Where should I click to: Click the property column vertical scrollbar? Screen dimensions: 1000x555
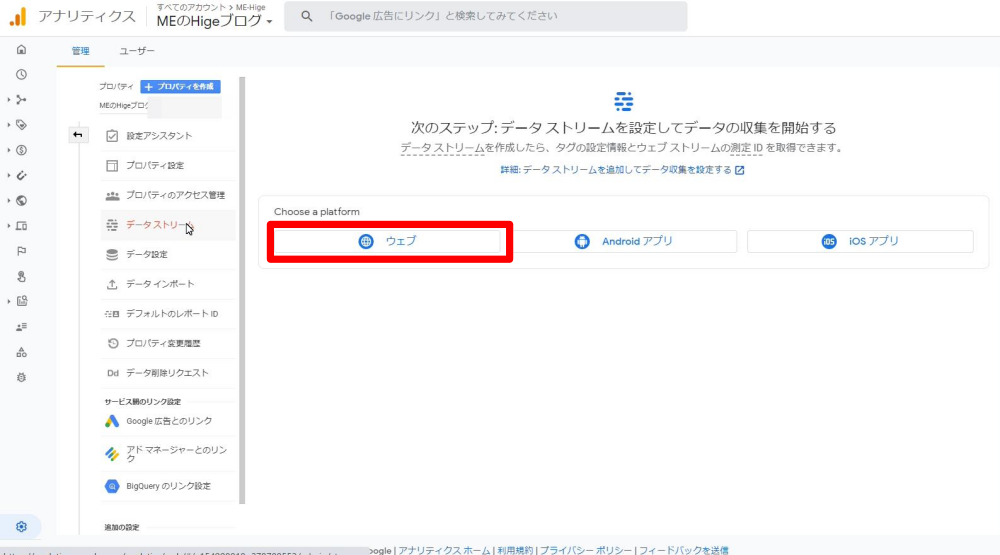coord(242,290)
